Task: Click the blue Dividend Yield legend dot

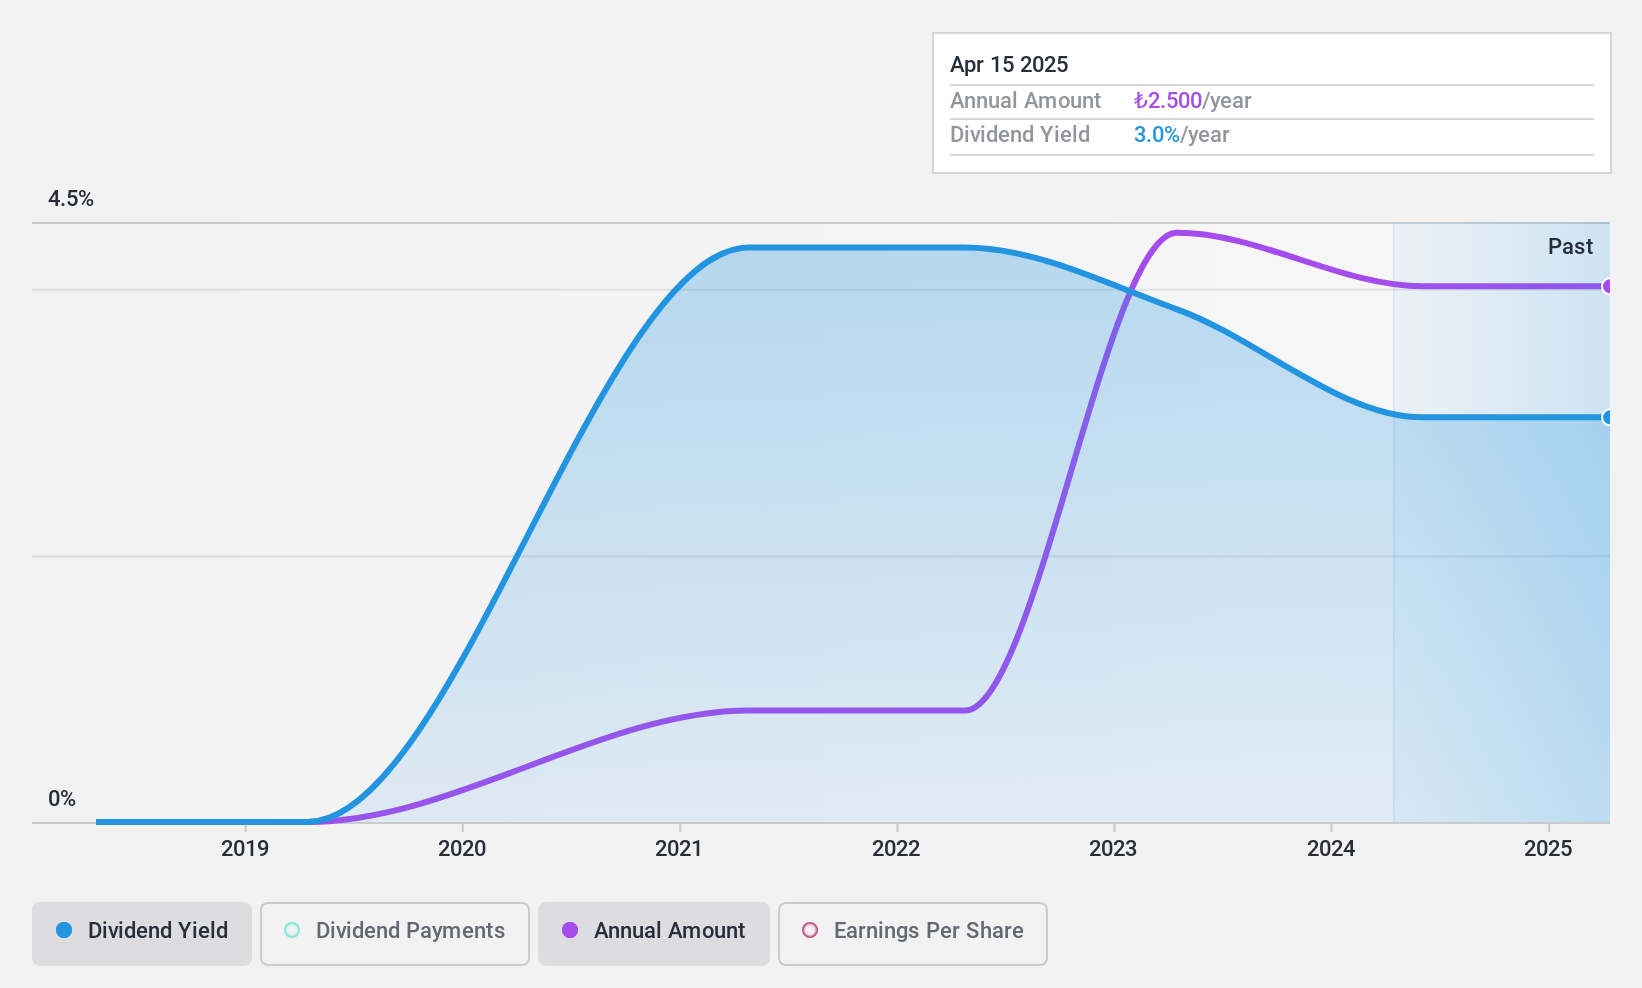Action: click(64, 930)
